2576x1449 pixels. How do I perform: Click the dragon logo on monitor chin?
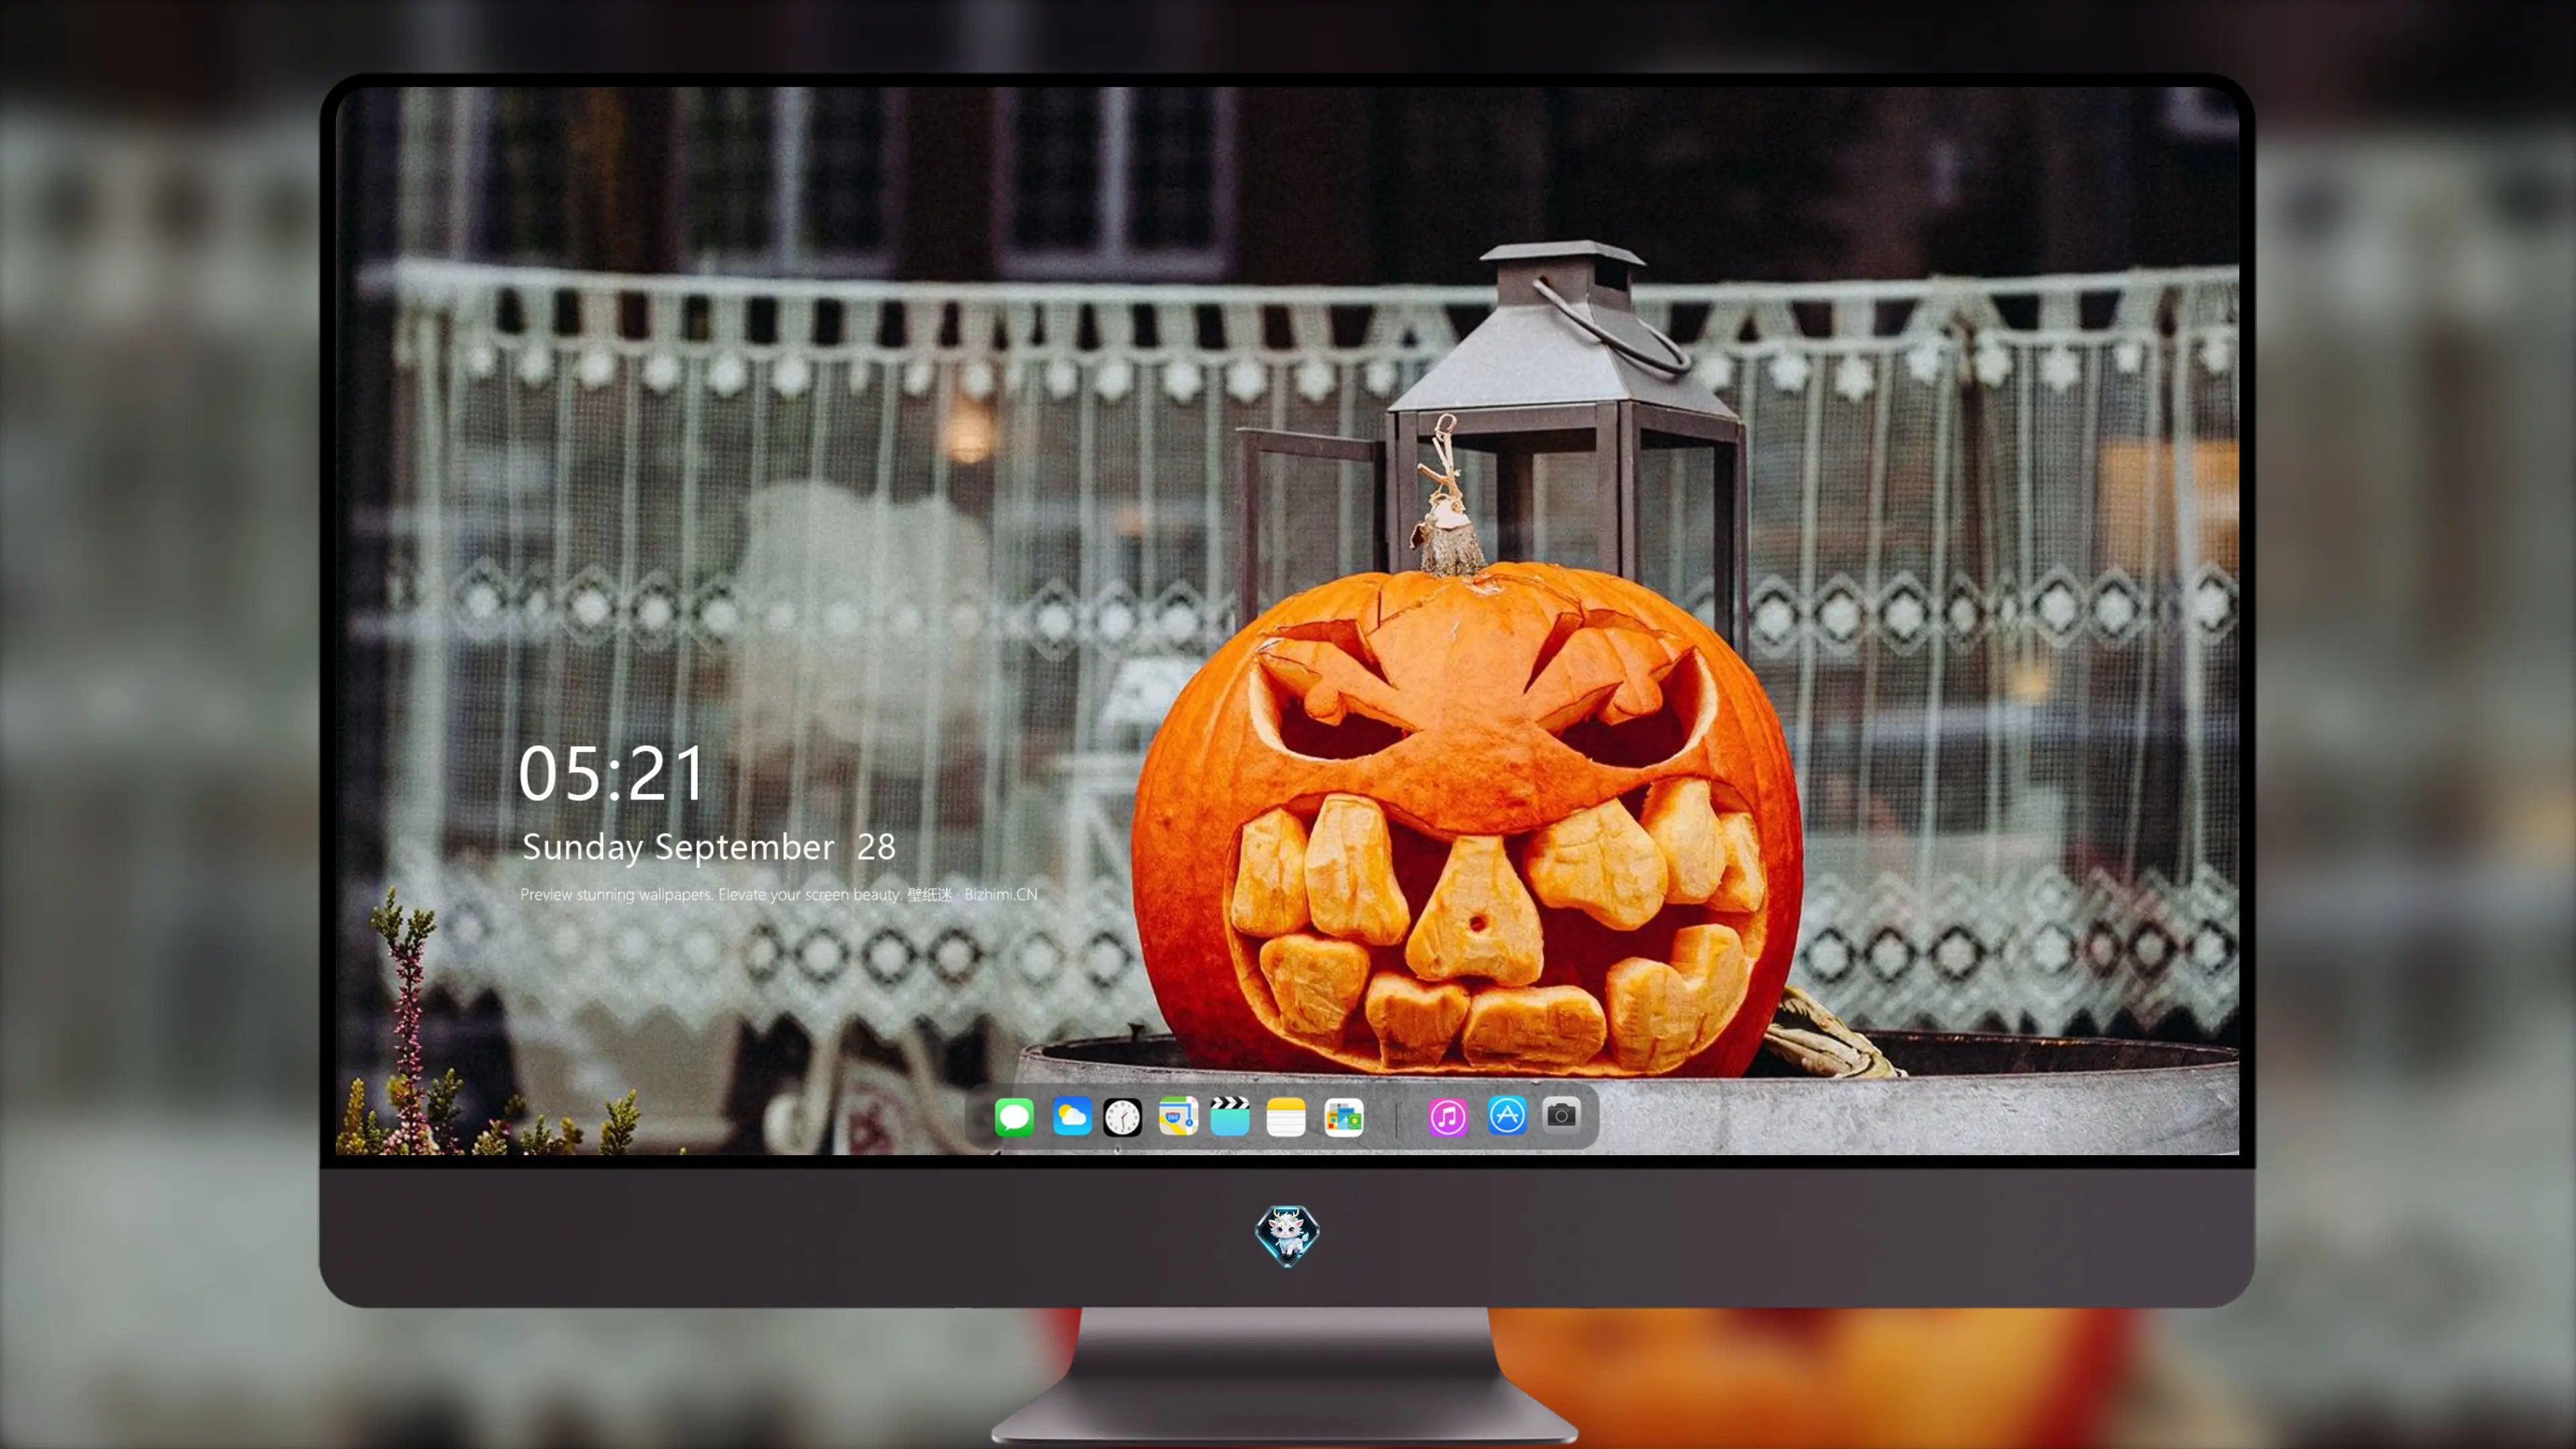pyautogui.click(x=1287, y=1235)
